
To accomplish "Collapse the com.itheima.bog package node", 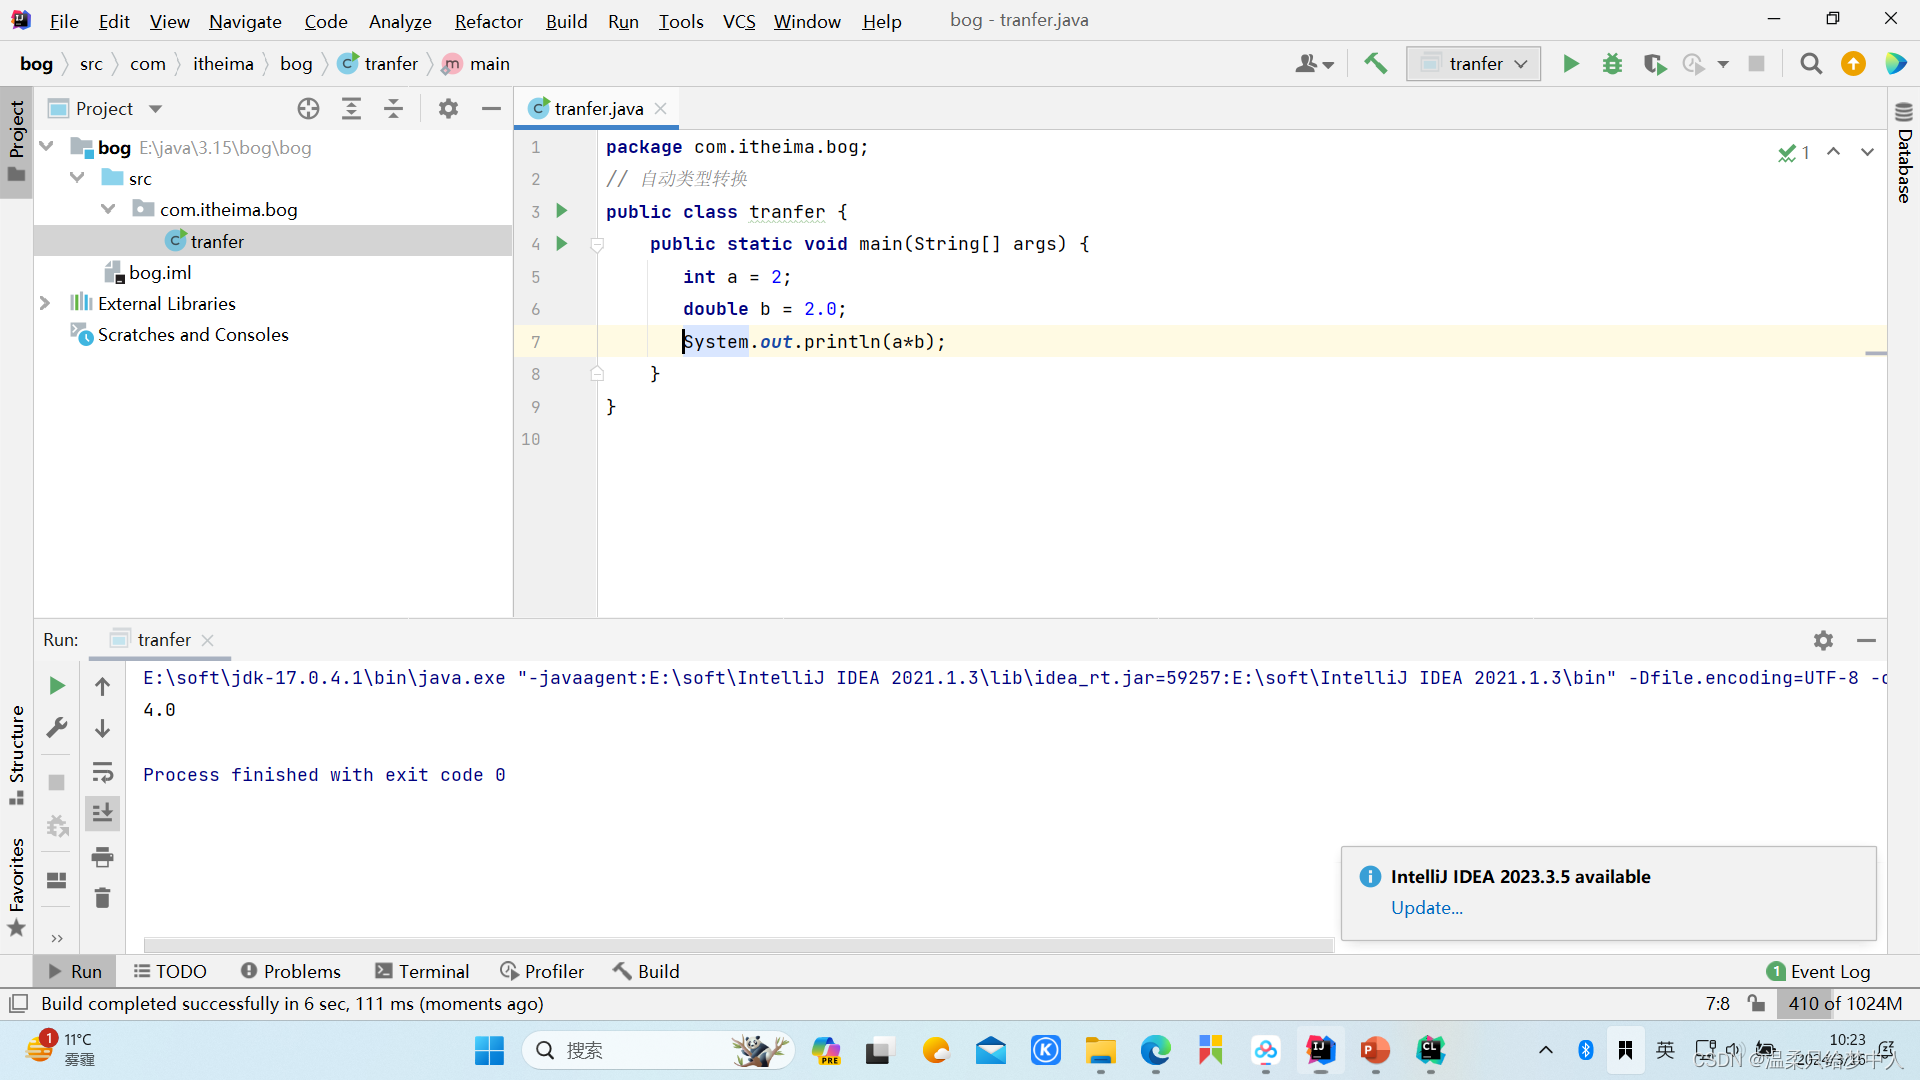I will pyautogui.click(x=108, y=209).
